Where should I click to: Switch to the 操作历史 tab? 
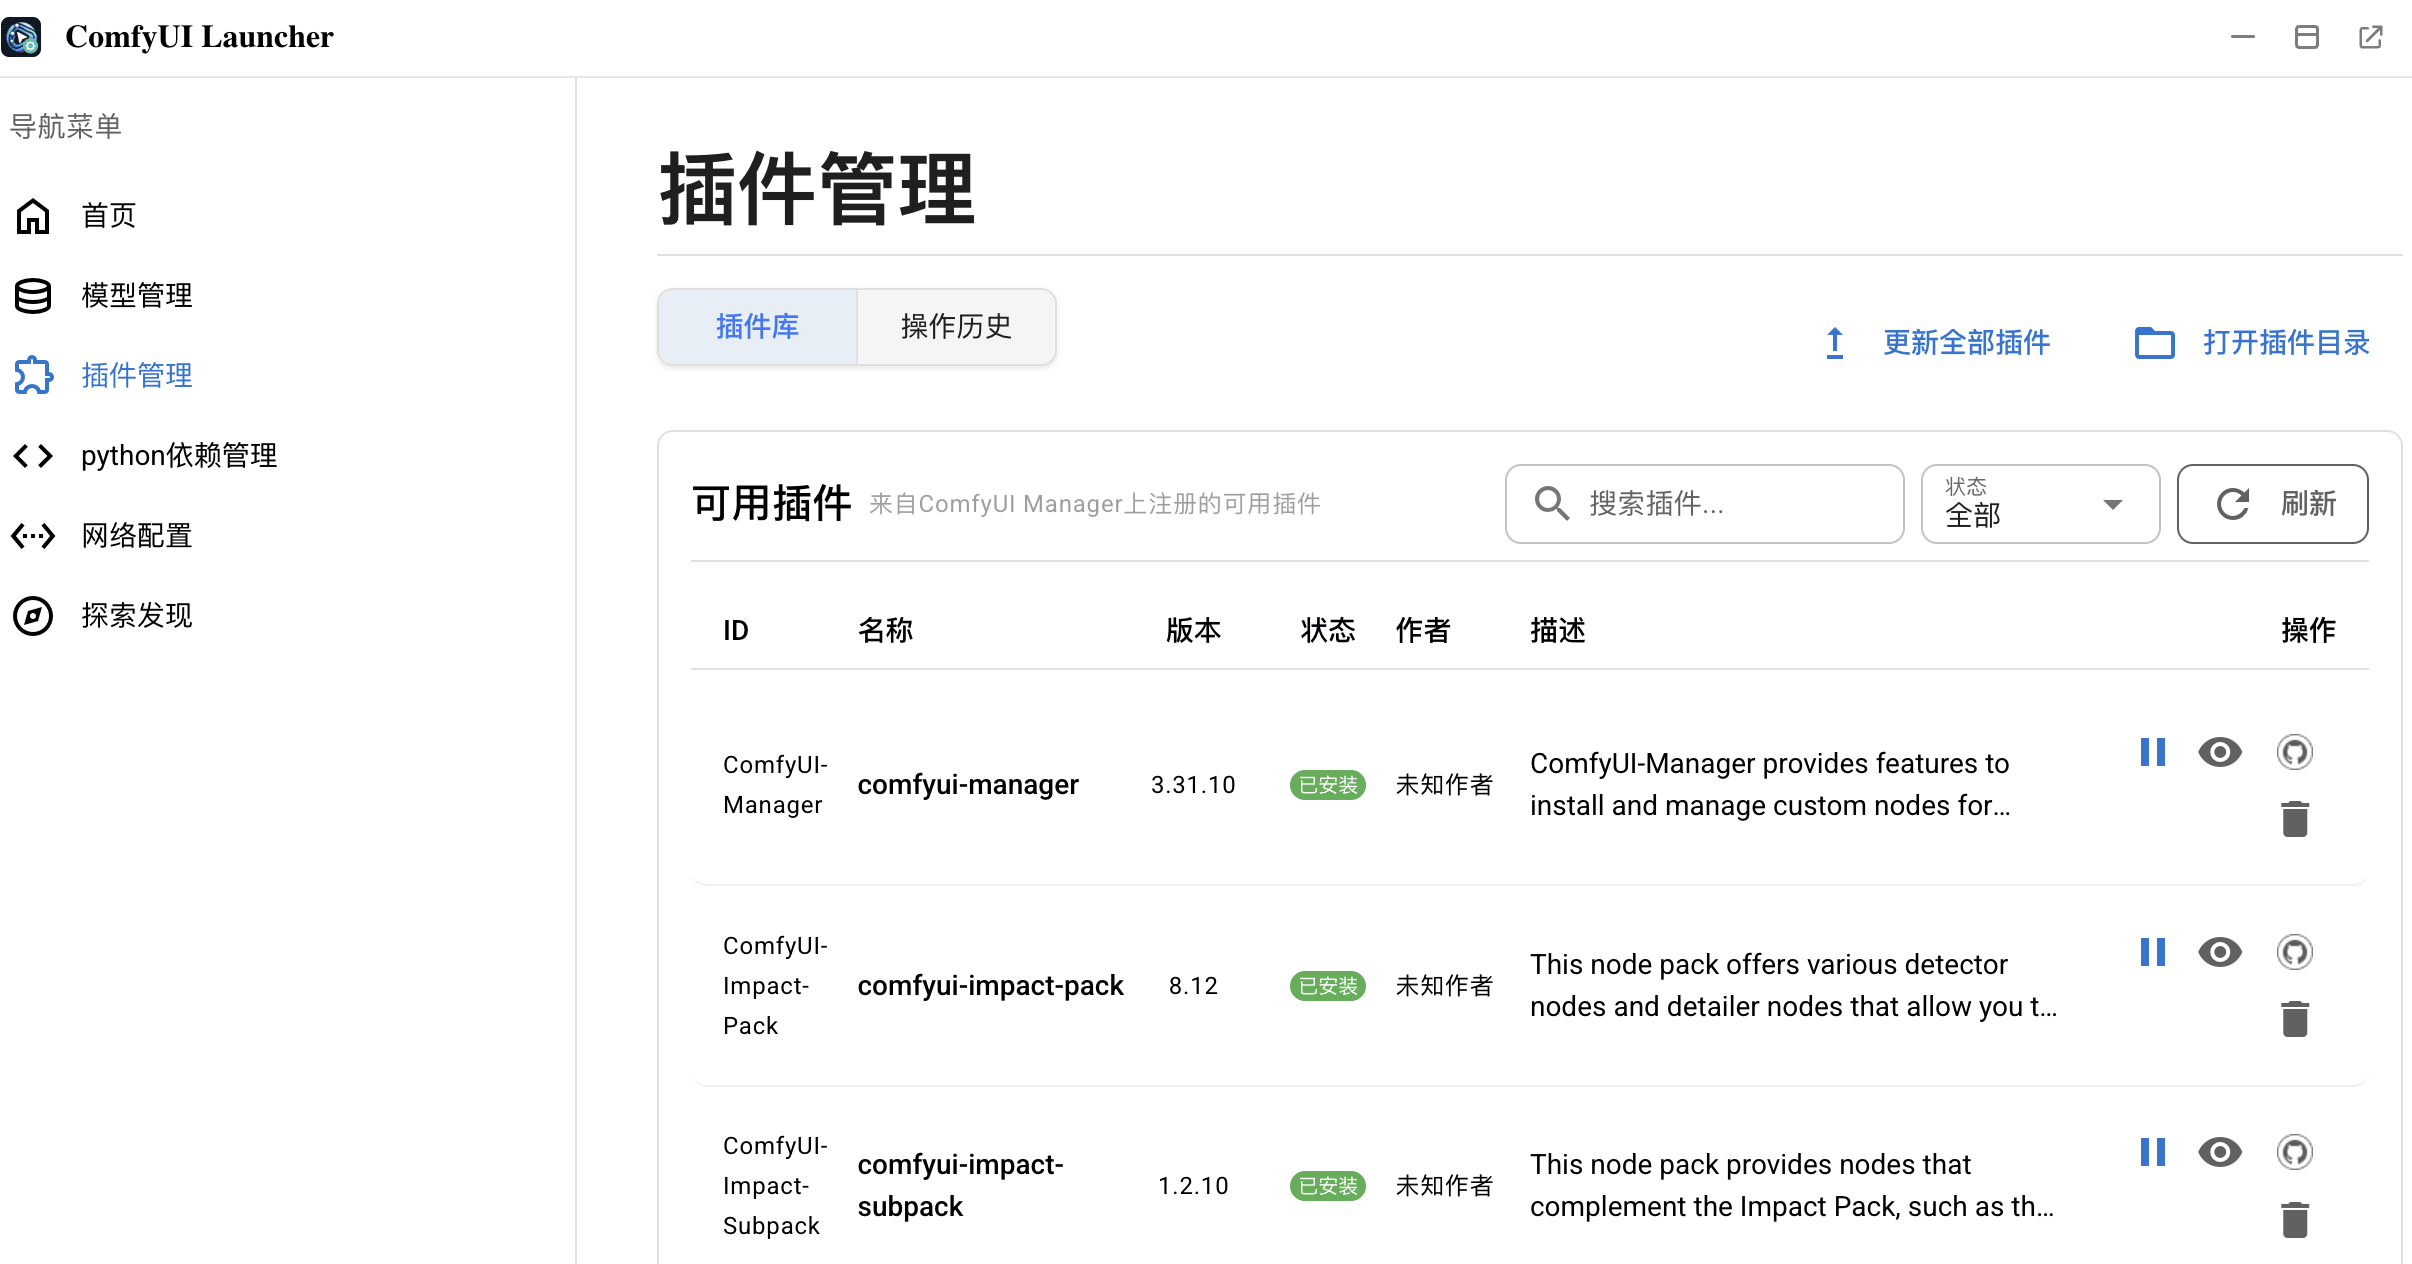(955, 326)
